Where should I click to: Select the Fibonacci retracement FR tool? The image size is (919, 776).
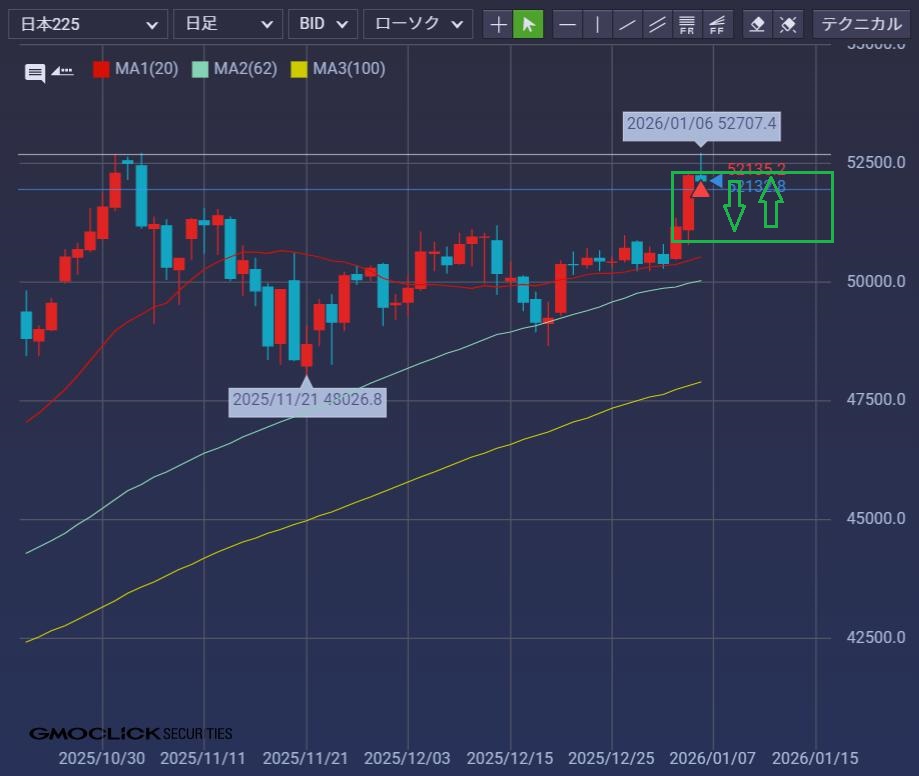pos(687,24)
